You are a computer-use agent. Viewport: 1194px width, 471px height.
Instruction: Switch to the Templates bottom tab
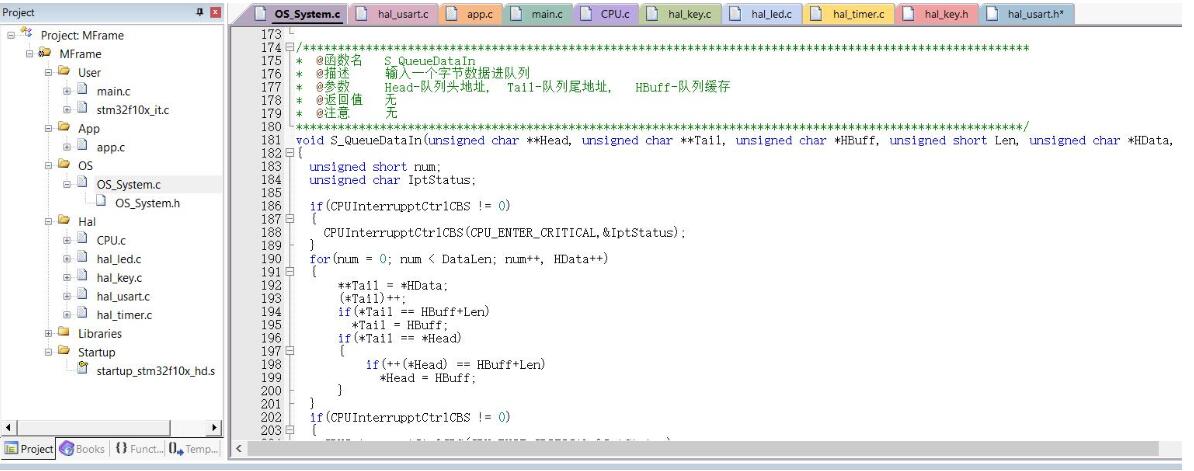pyautogui.click(x=194, y=449)
